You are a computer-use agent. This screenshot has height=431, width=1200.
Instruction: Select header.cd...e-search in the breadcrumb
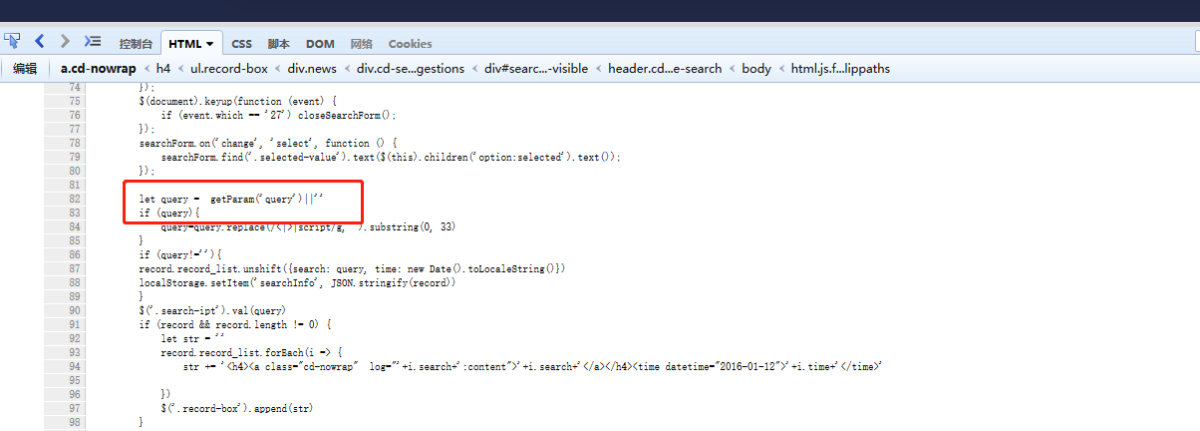tap(664, 69)
